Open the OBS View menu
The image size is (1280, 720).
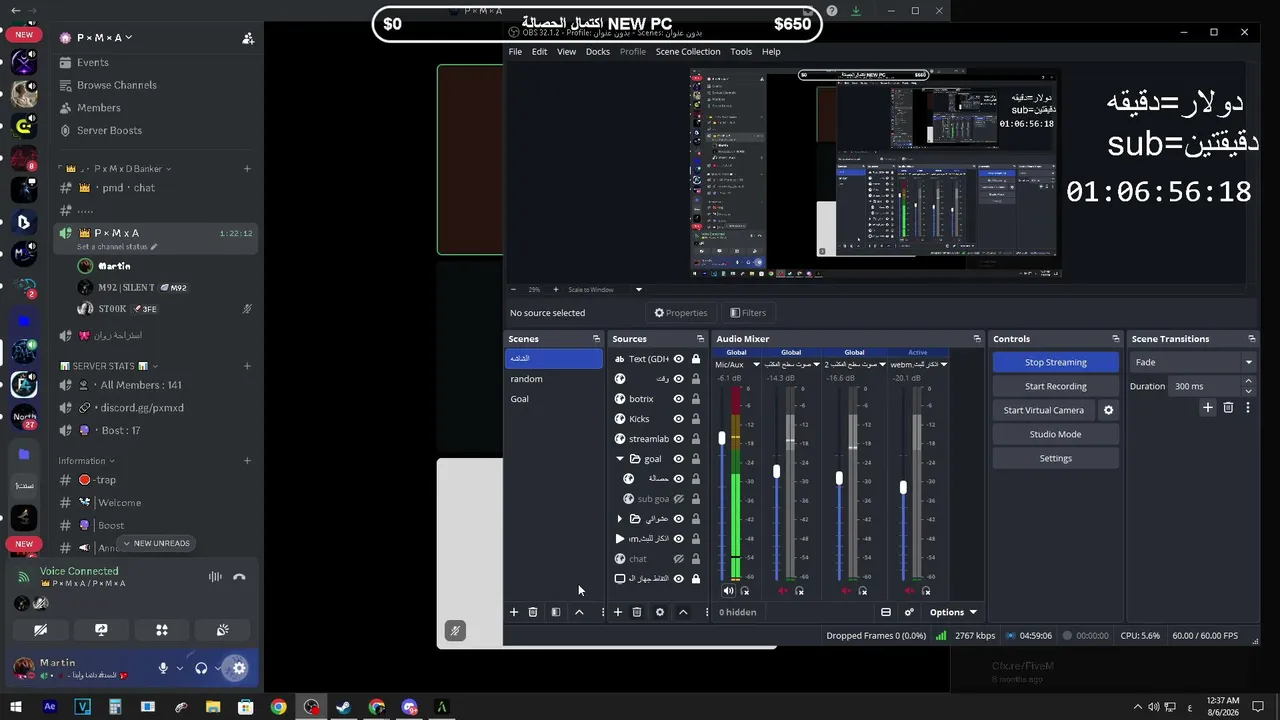pyautogui.click(x=566, y=52)
